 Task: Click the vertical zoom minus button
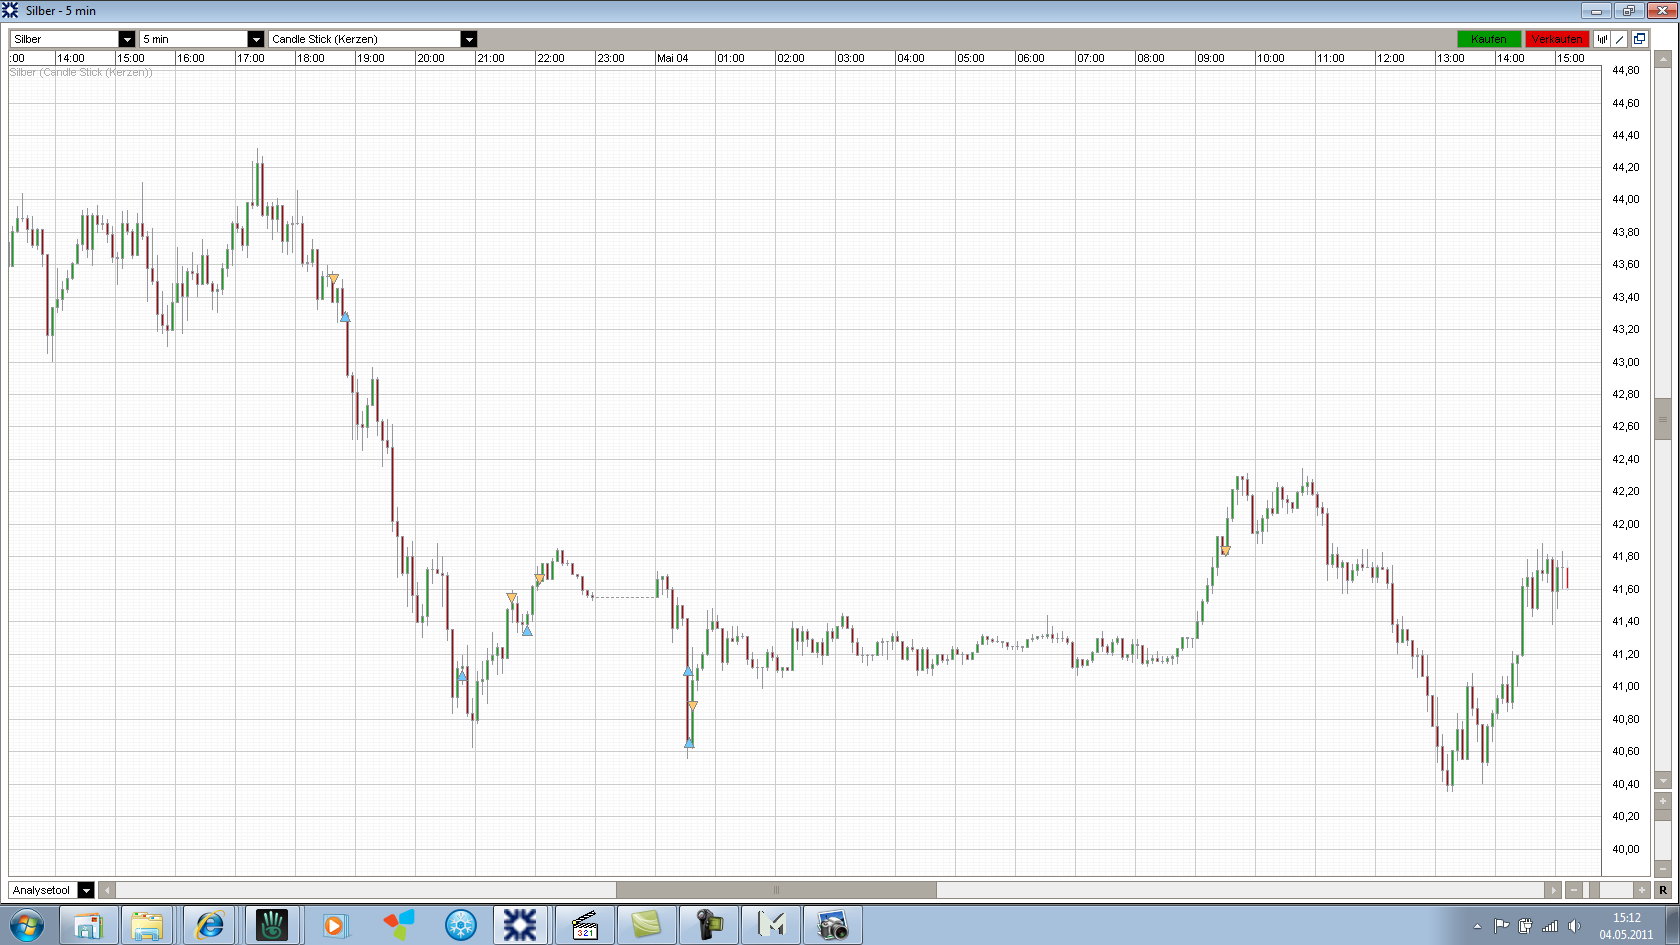click(x=1663, y=868)
